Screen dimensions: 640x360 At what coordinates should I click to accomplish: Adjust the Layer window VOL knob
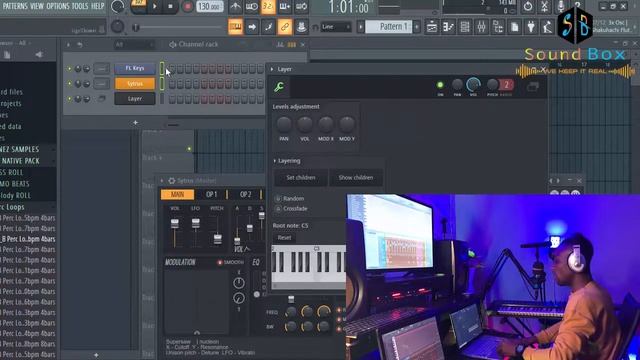tap(473, 84)
